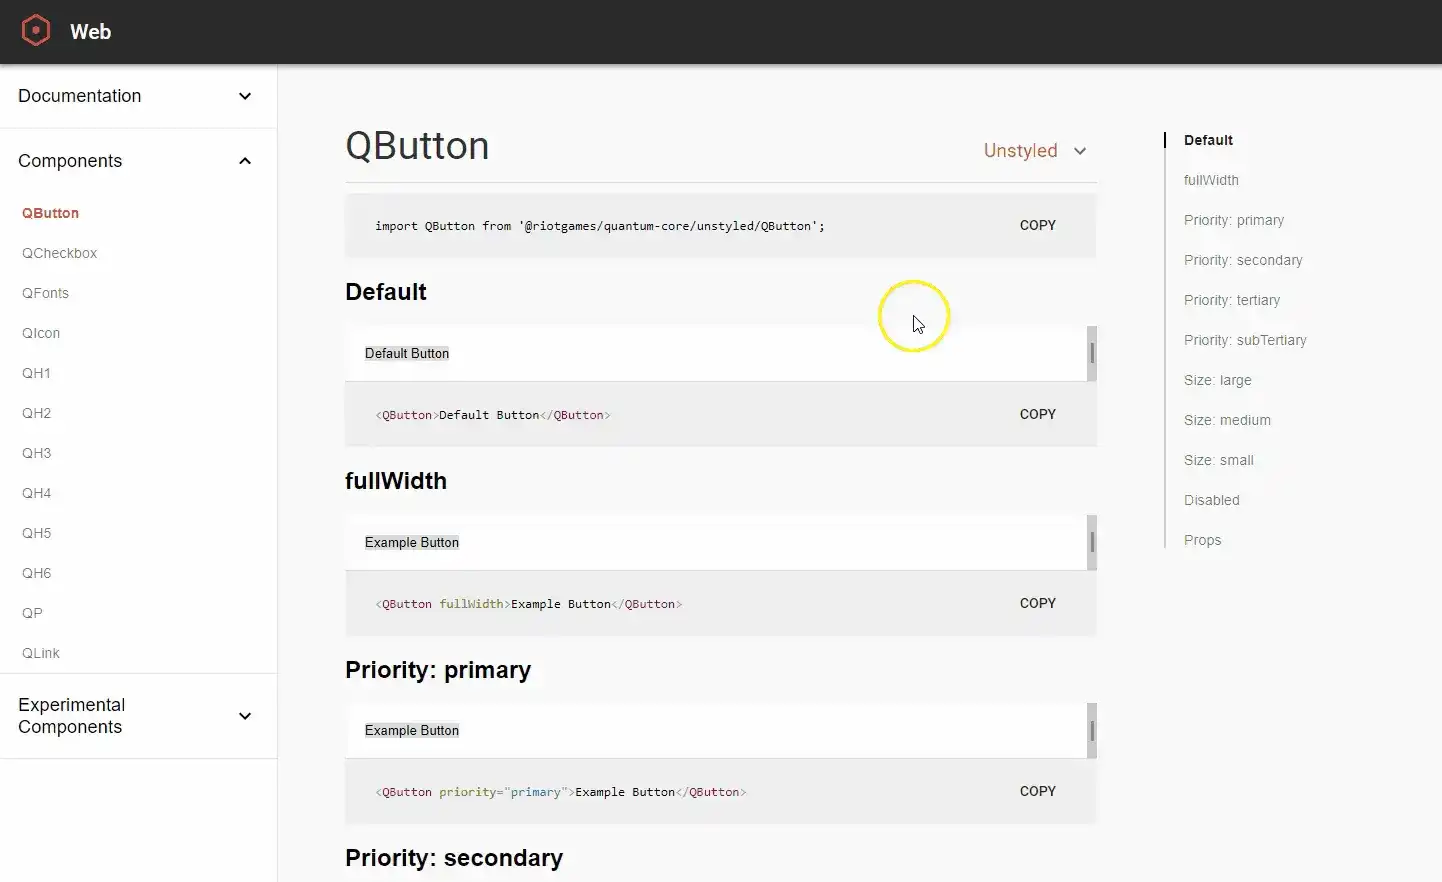Open the Unstyled variant dropdown
Screen dimensions: 1442x882
(1035, 151)
